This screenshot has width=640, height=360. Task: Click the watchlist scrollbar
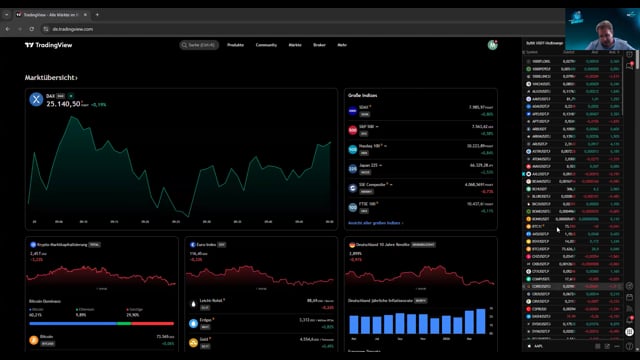point(623,86)
